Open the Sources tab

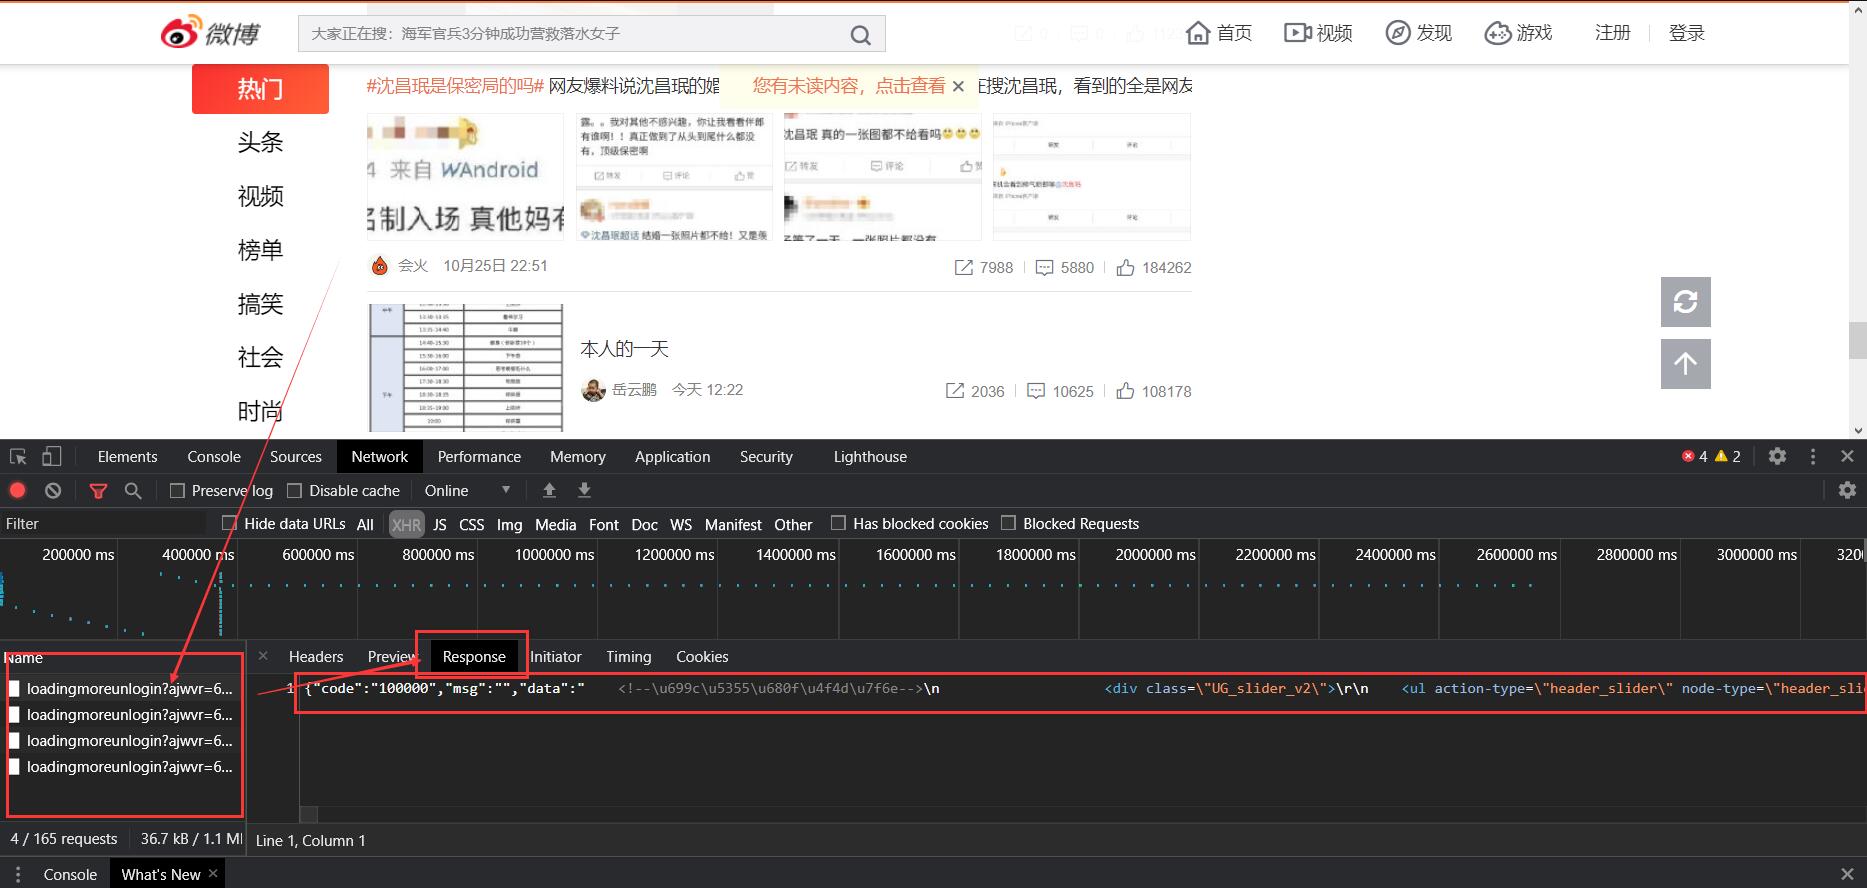point(296,457)
